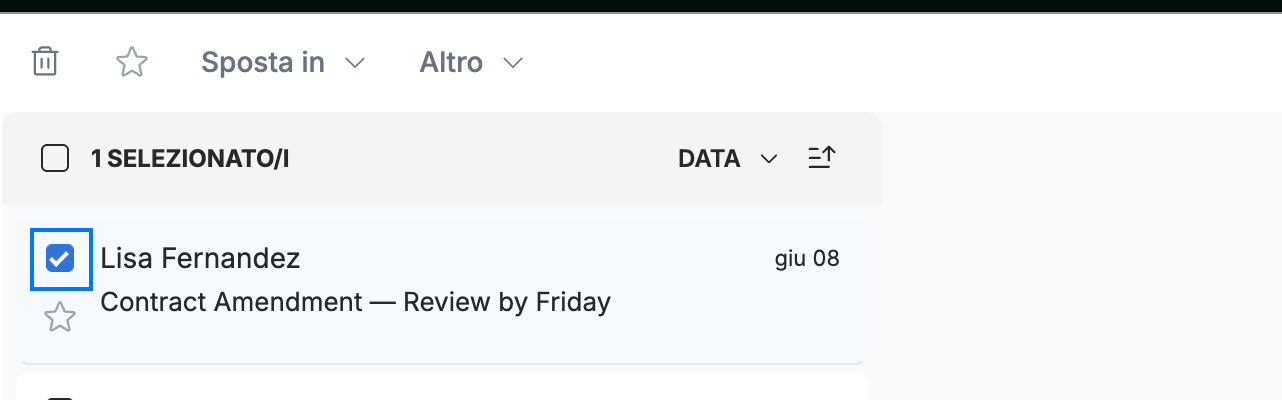Click the chevron next to Altro
Image resolution: width=1282 pixels, height=400 pixels.
pyautogui.click(x=513, y=63)
